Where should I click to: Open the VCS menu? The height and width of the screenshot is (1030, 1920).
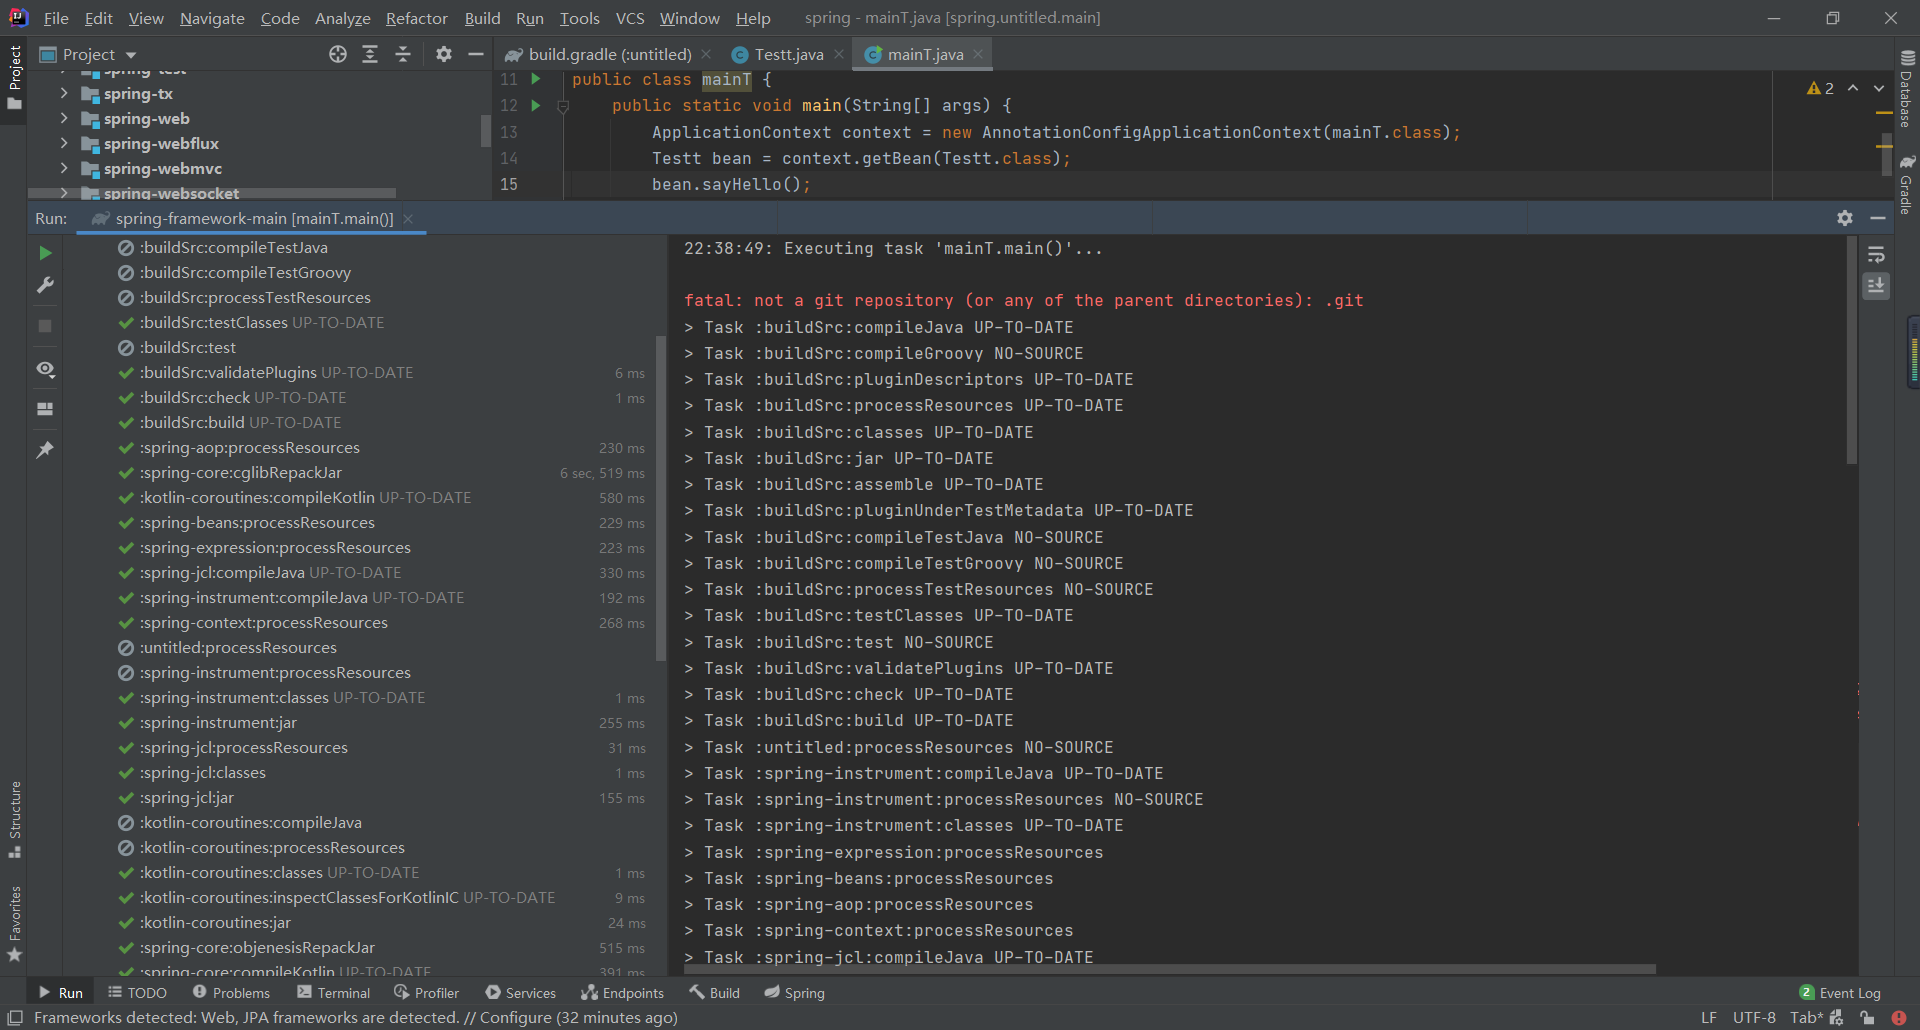(x=629, y=18)
